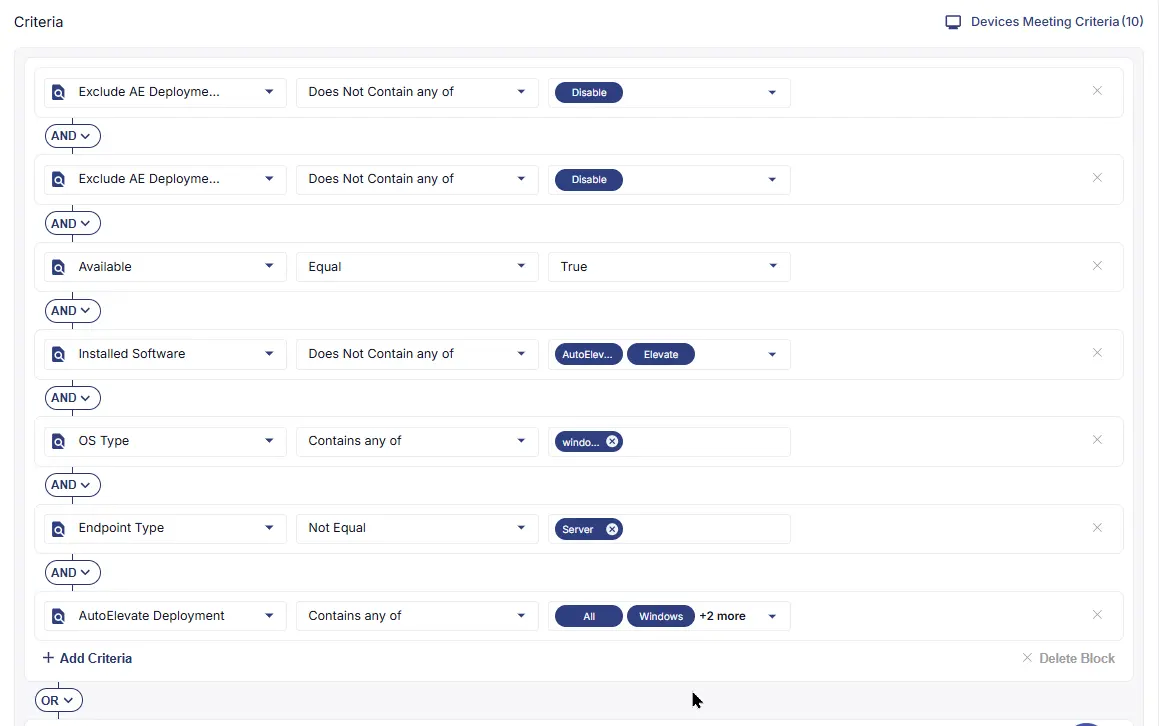Image resolution: width=1159 pixels, height=726 pixels.
Task: Open the True value dropdown
Action: click(x=669, y=267)
